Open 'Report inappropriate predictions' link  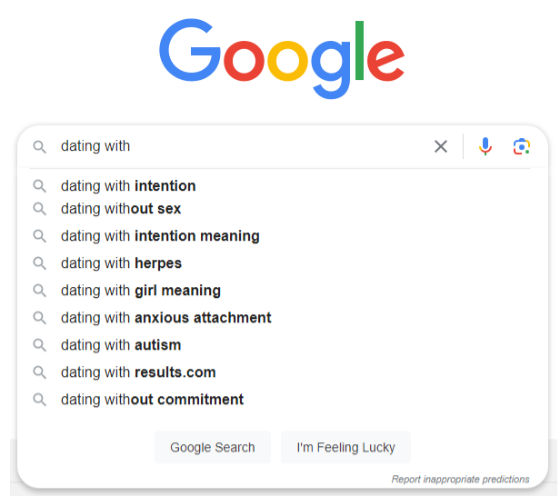460,479
